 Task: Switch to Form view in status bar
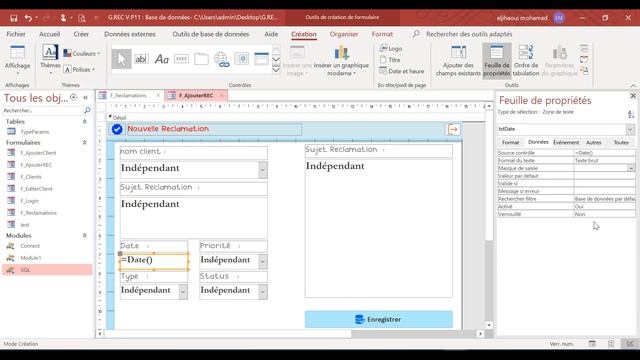pos(592,344)
